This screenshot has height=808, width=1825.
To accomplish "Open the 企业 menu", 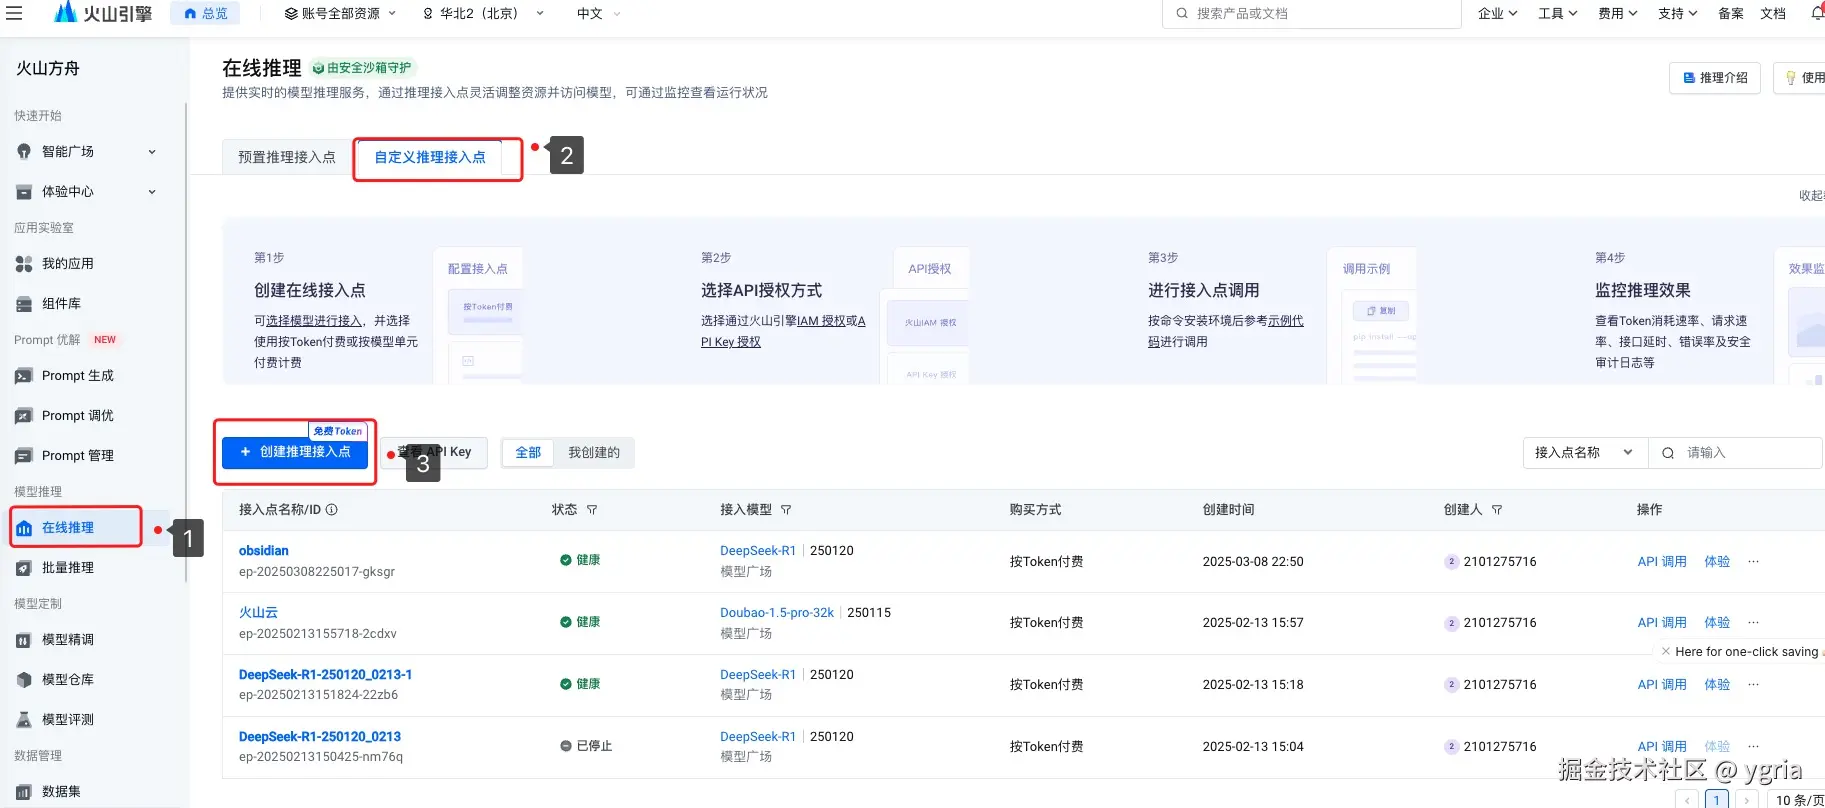I will [1497, 14].
